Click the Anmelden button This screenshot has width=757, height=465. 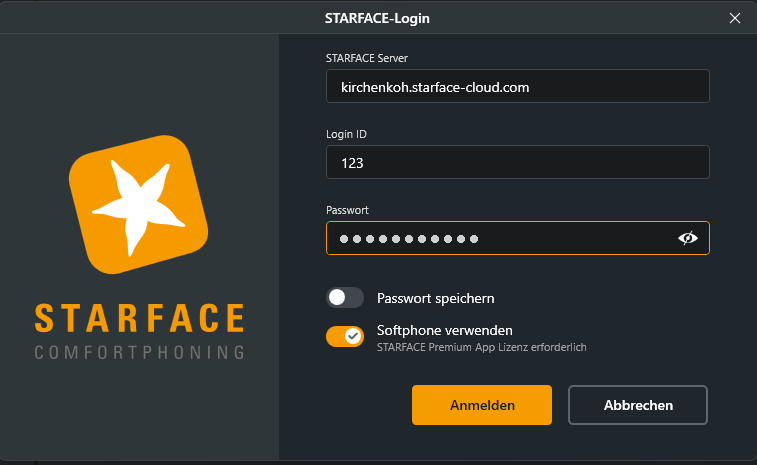coord(482,405)
